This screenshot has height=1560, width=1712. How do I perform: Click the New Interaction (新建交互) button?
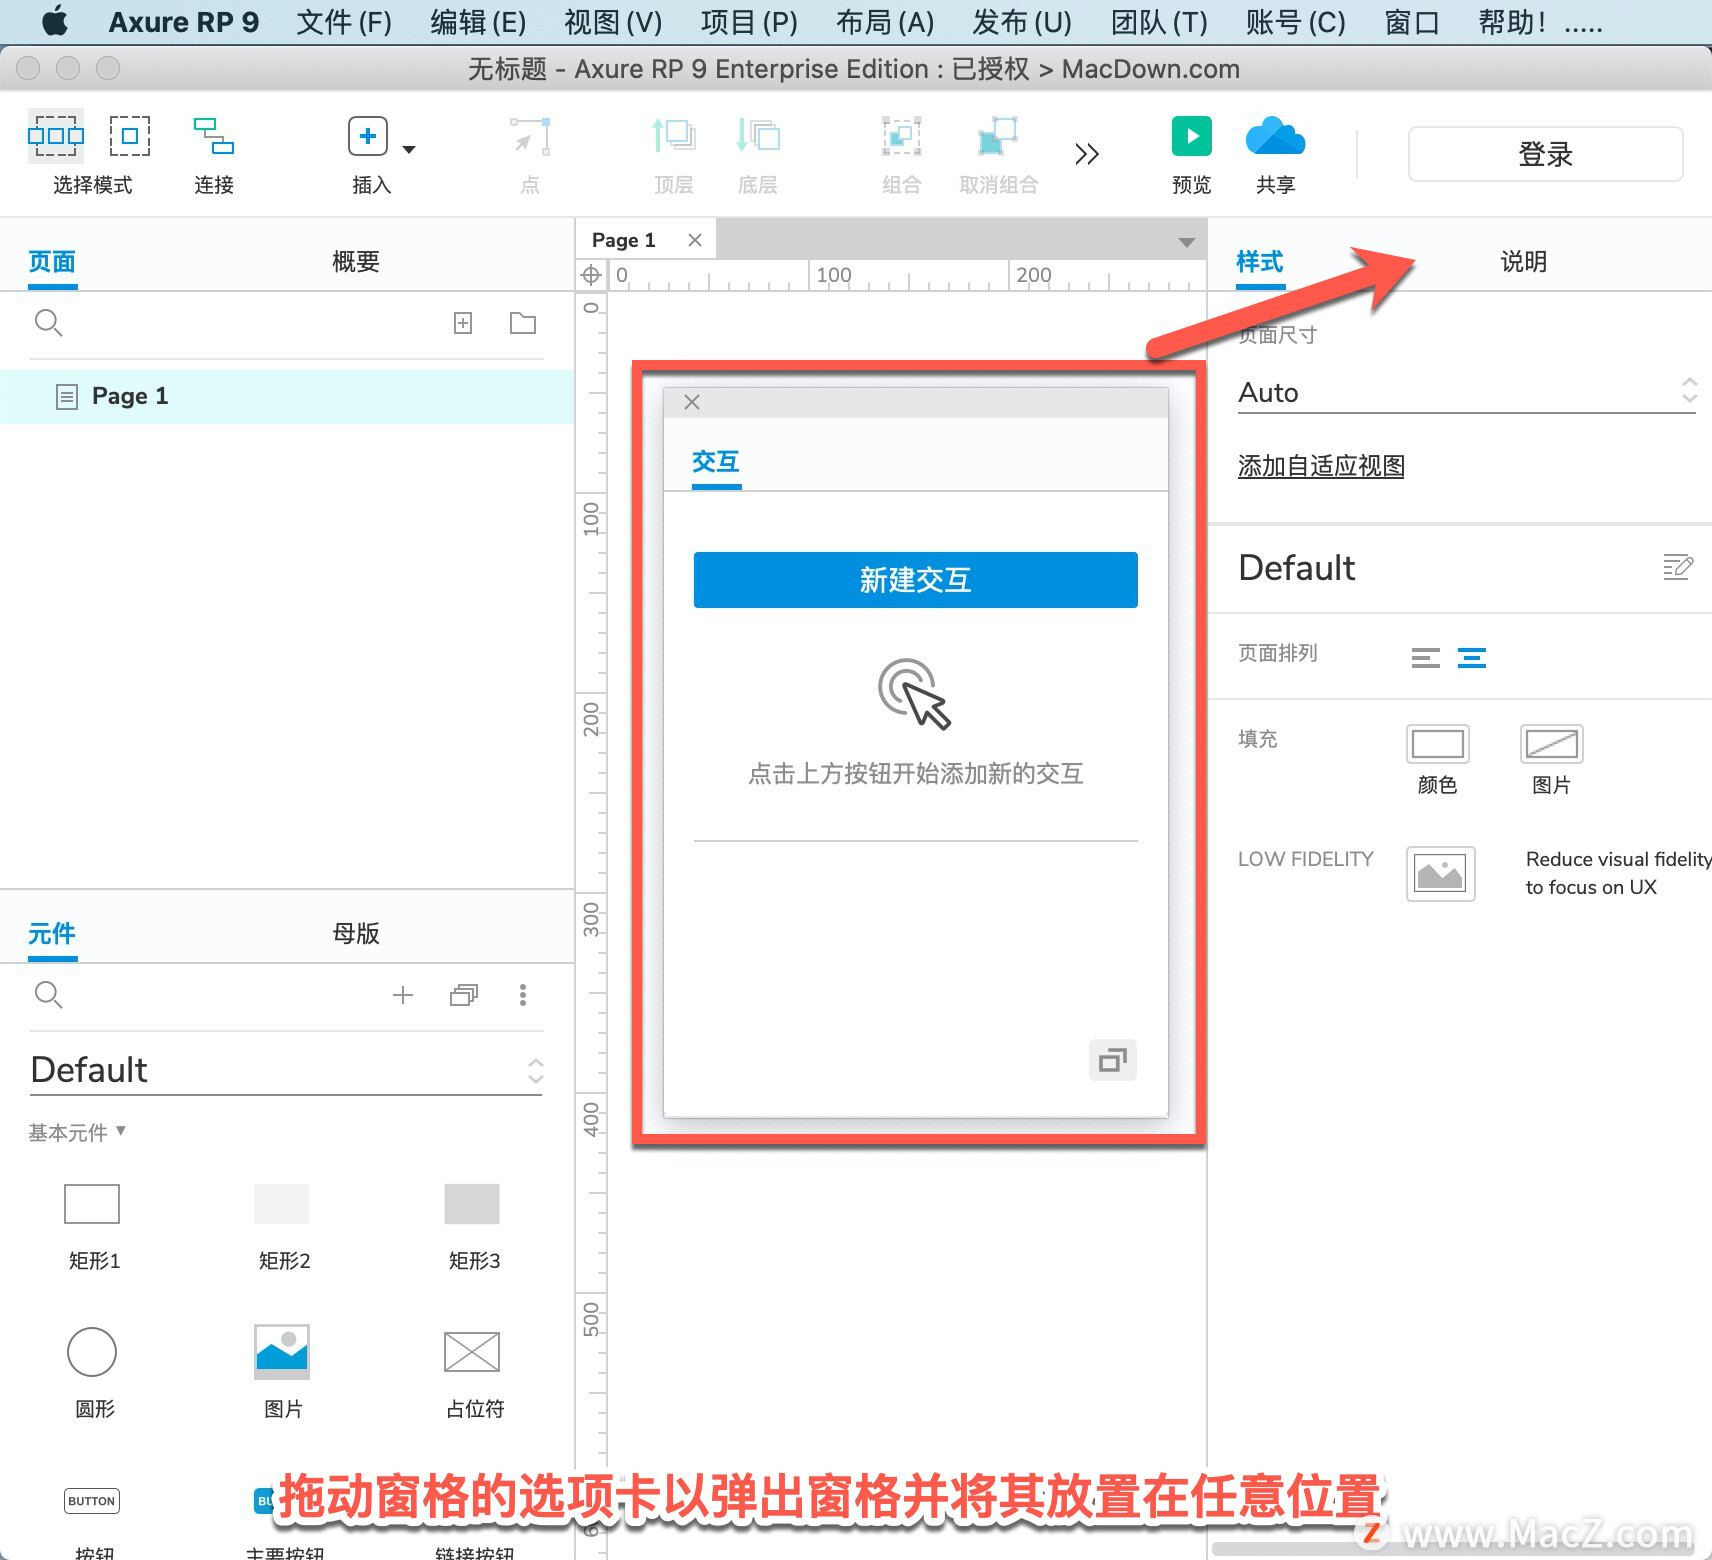coord(916,580)
